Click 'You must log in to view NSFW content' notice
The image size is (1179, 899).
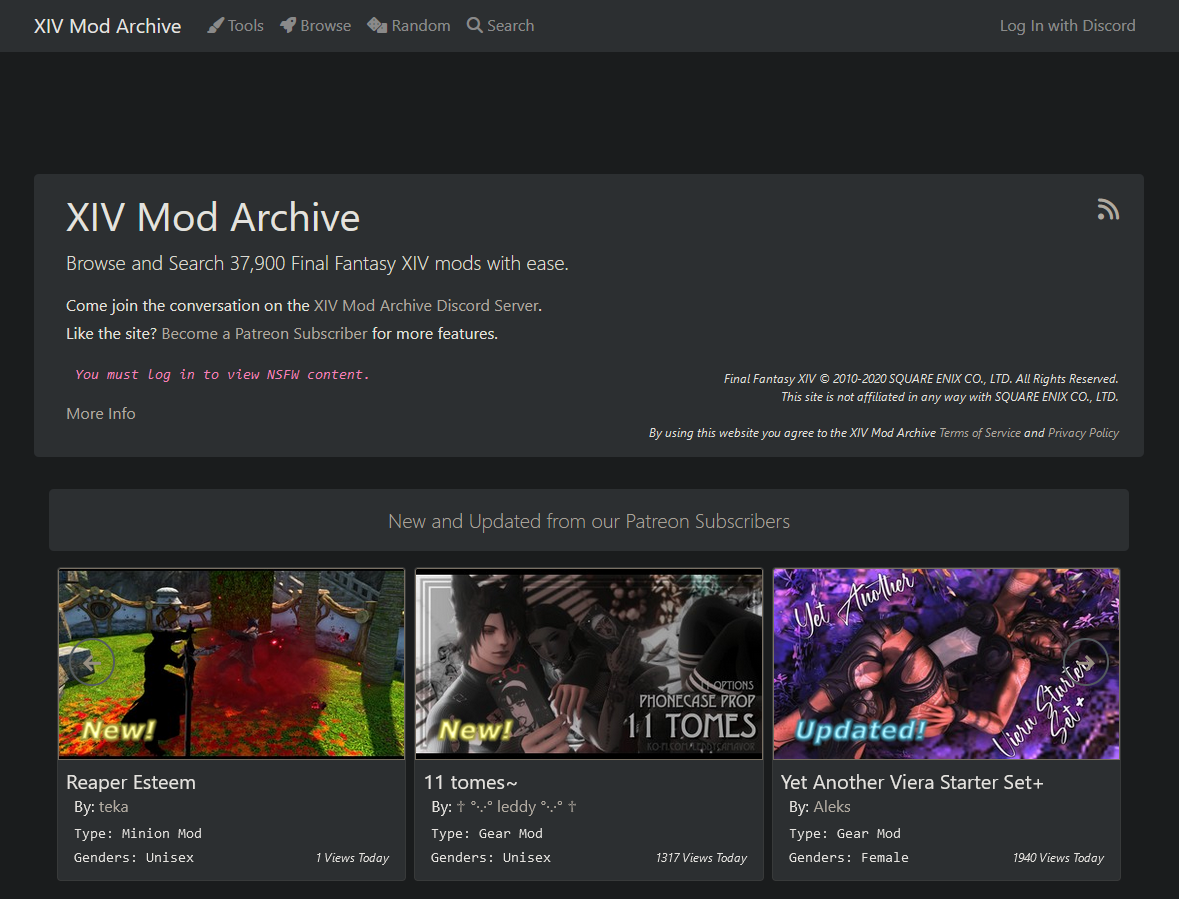(x=223, y=374)
